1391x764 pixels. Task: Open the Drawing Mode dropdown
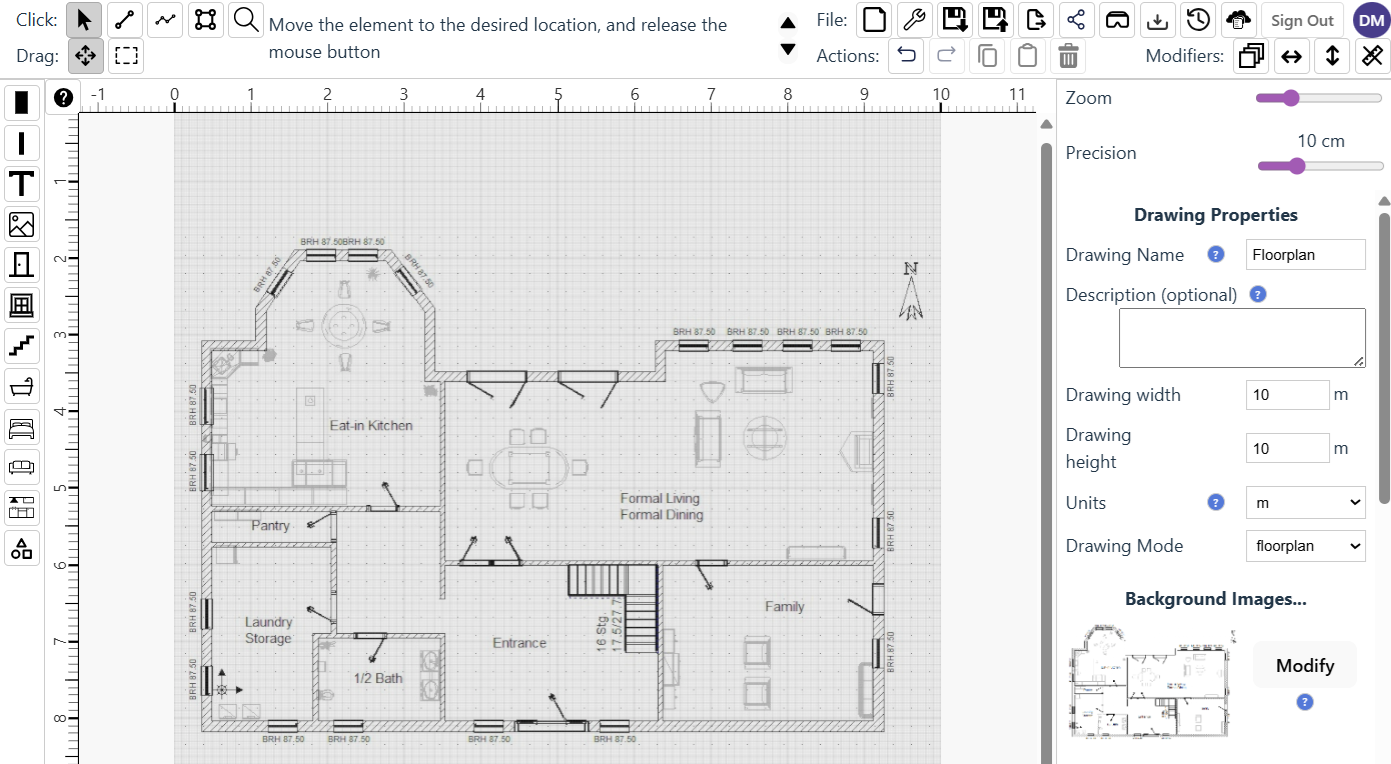click(1305, 546)
